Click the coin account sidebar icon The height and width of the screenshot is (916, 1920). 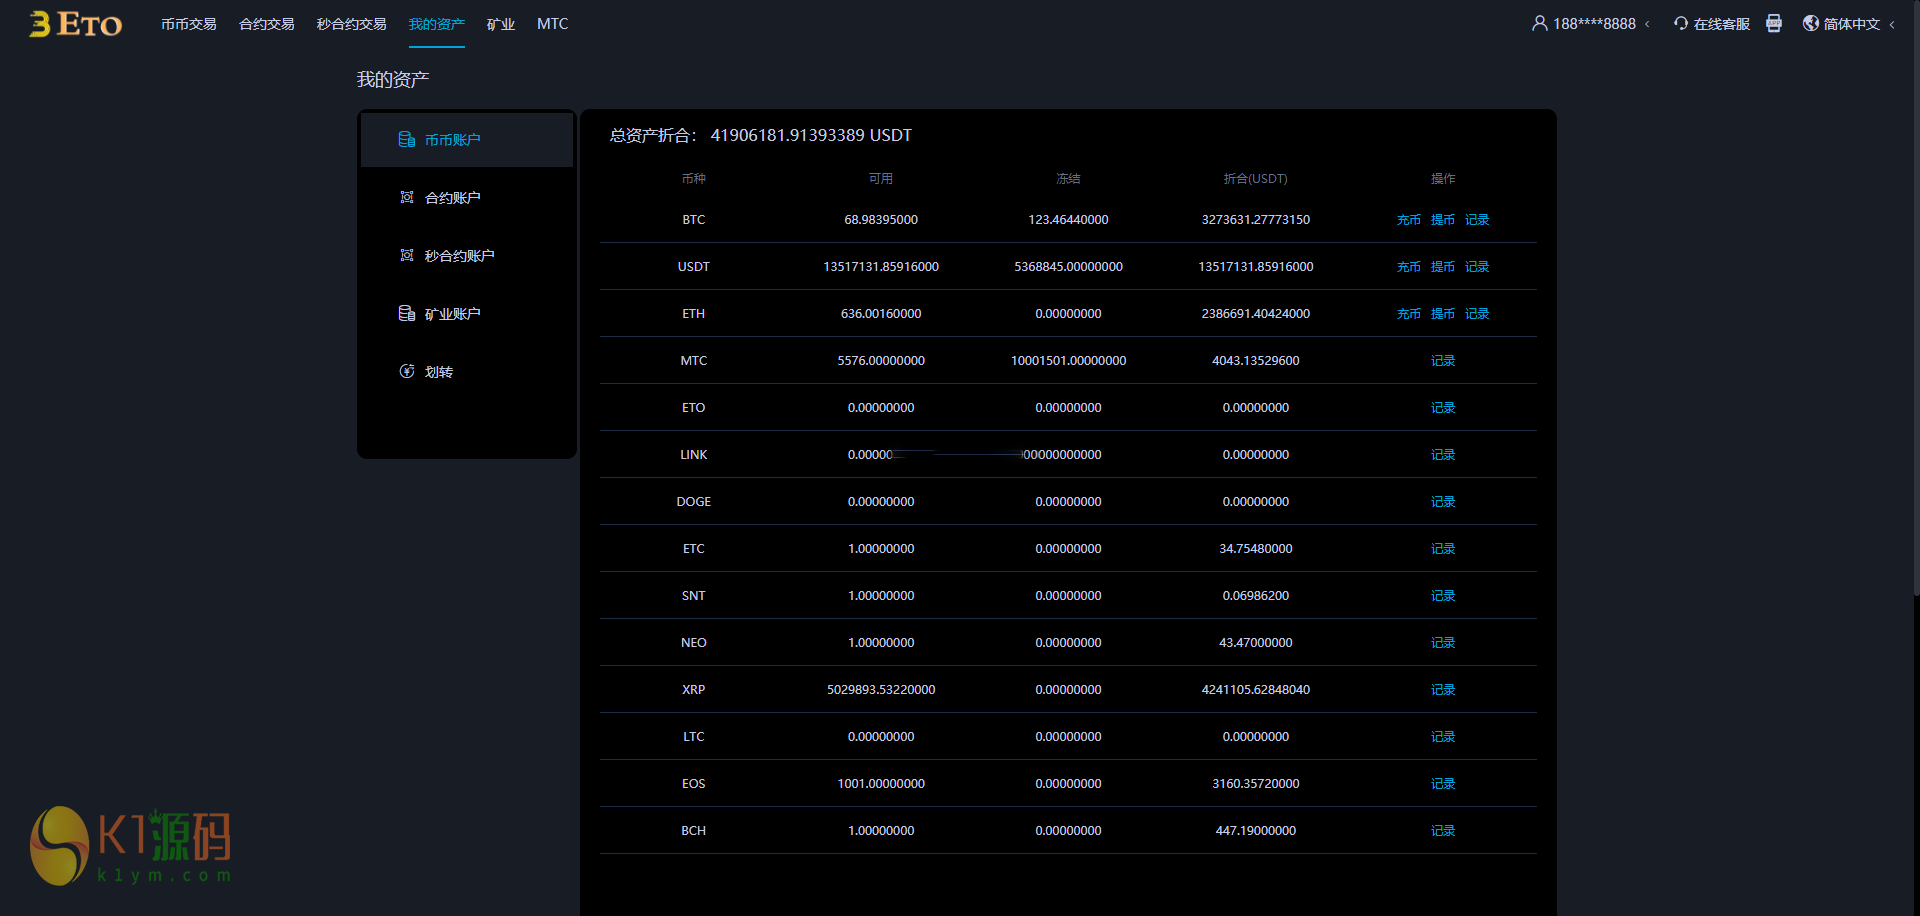point(407,140)
